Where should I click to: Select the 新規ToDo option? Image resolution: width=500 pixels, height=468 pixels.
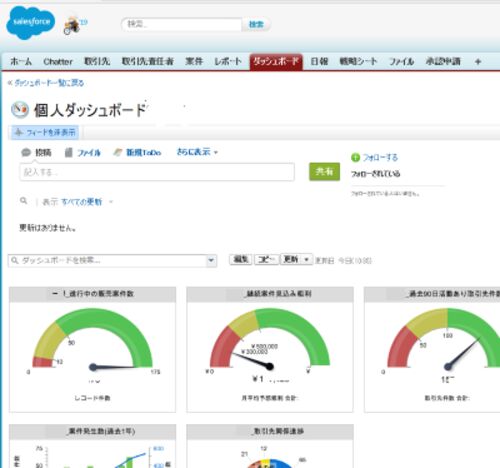(144, 153)
